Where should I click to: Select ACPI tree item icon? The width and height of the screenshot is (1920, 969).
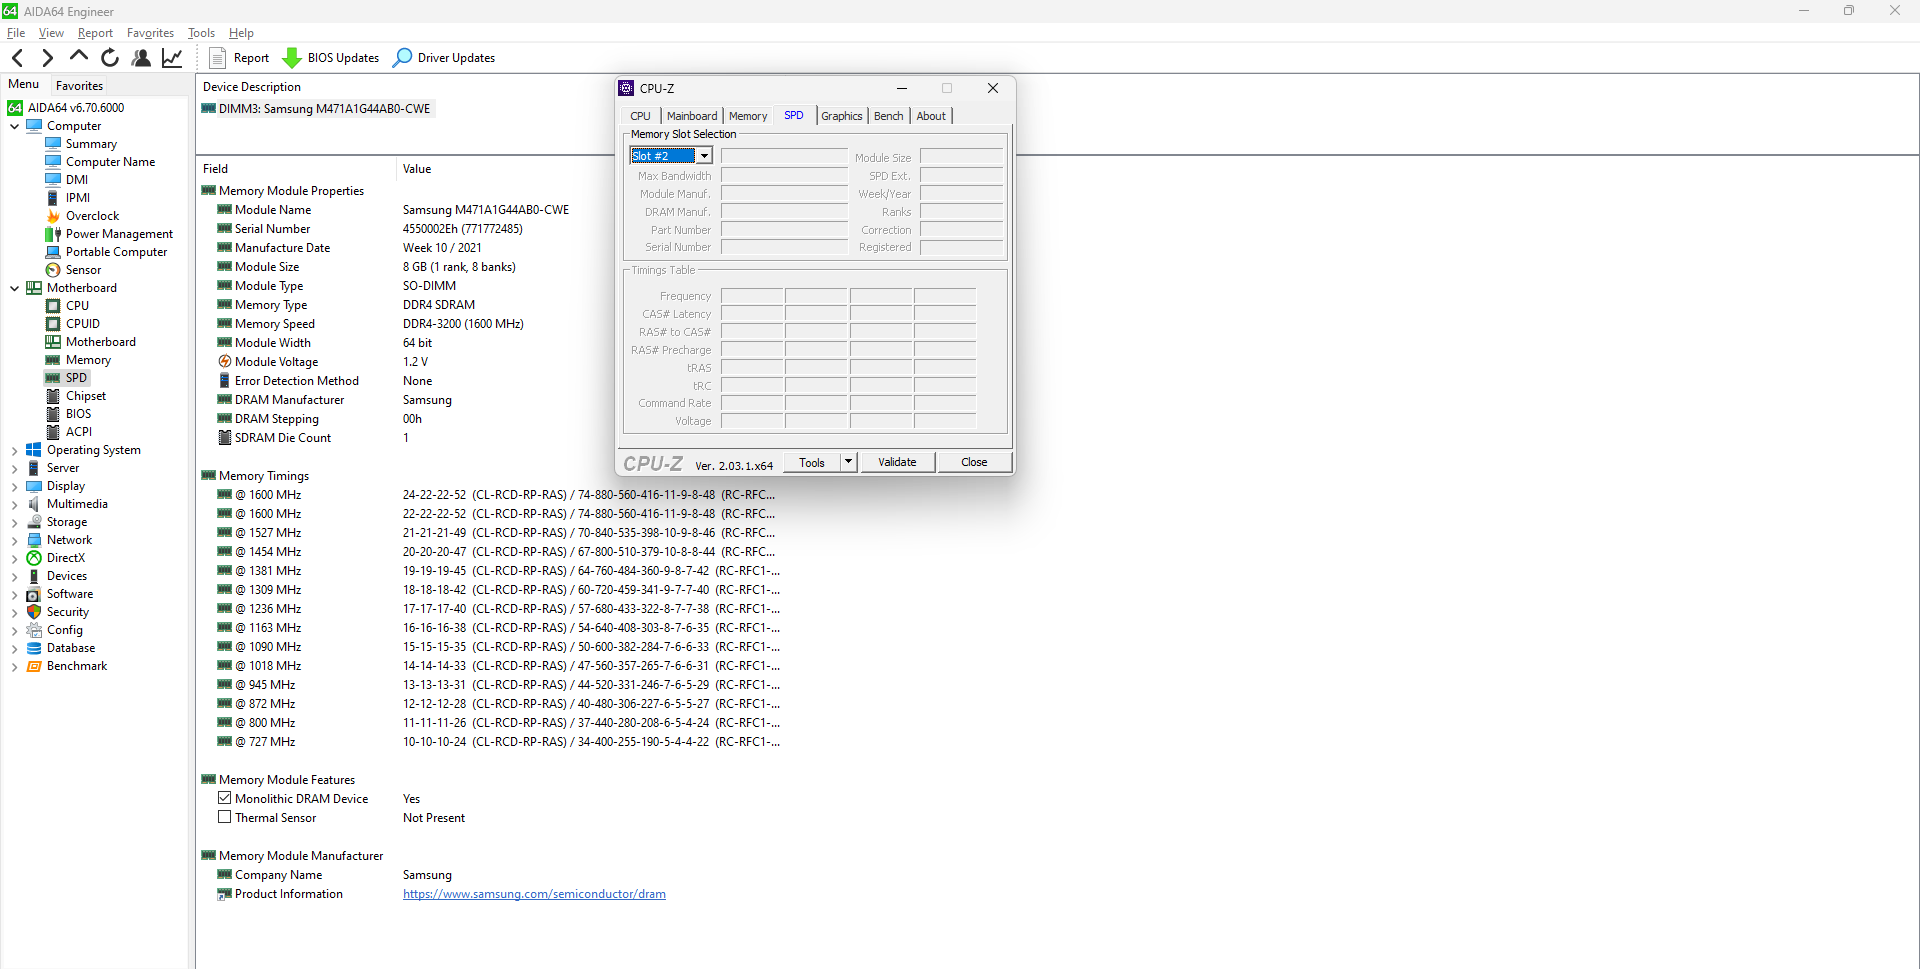pyautogui.click(x=54, y=432)
